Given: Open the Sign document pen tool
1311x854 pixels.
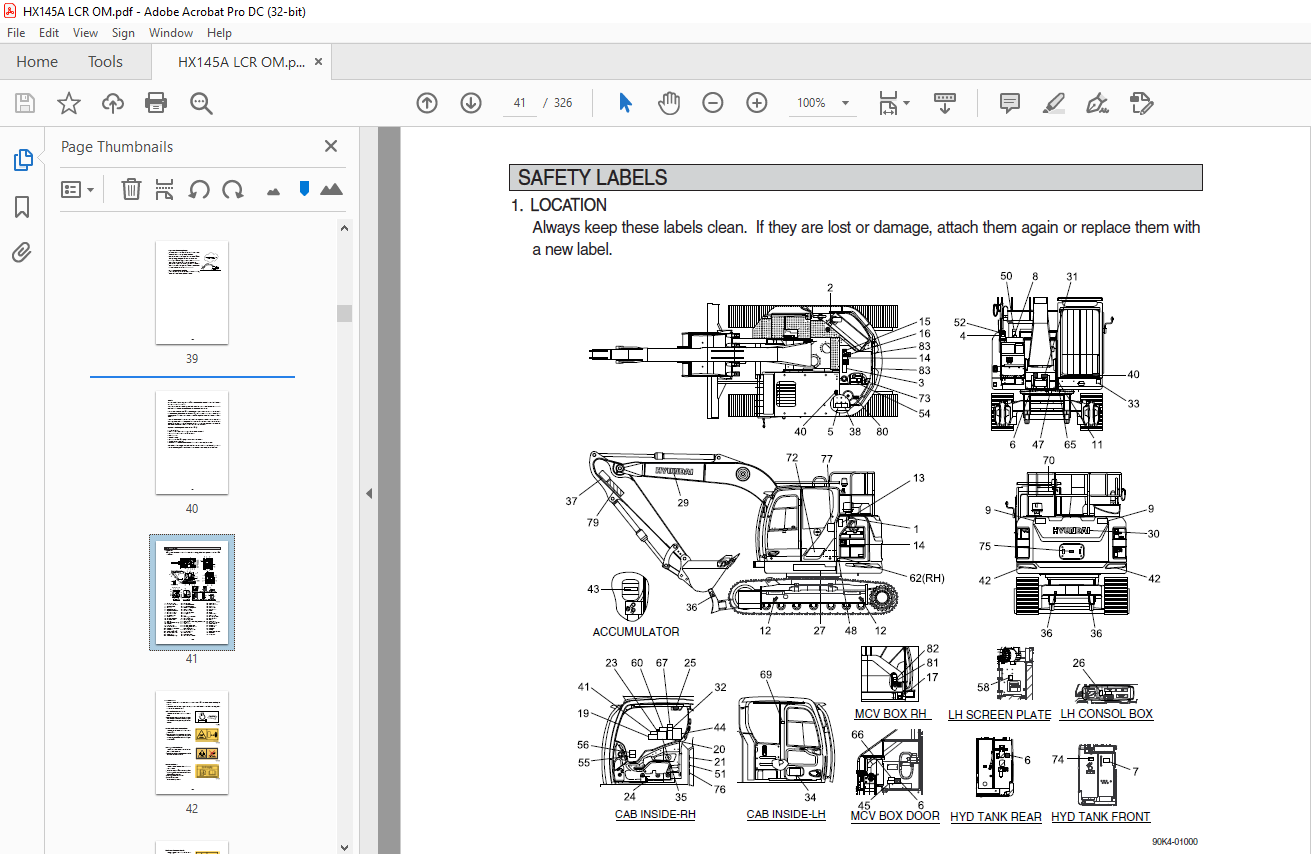Looking at the screenshot, I should [1097, 103].
